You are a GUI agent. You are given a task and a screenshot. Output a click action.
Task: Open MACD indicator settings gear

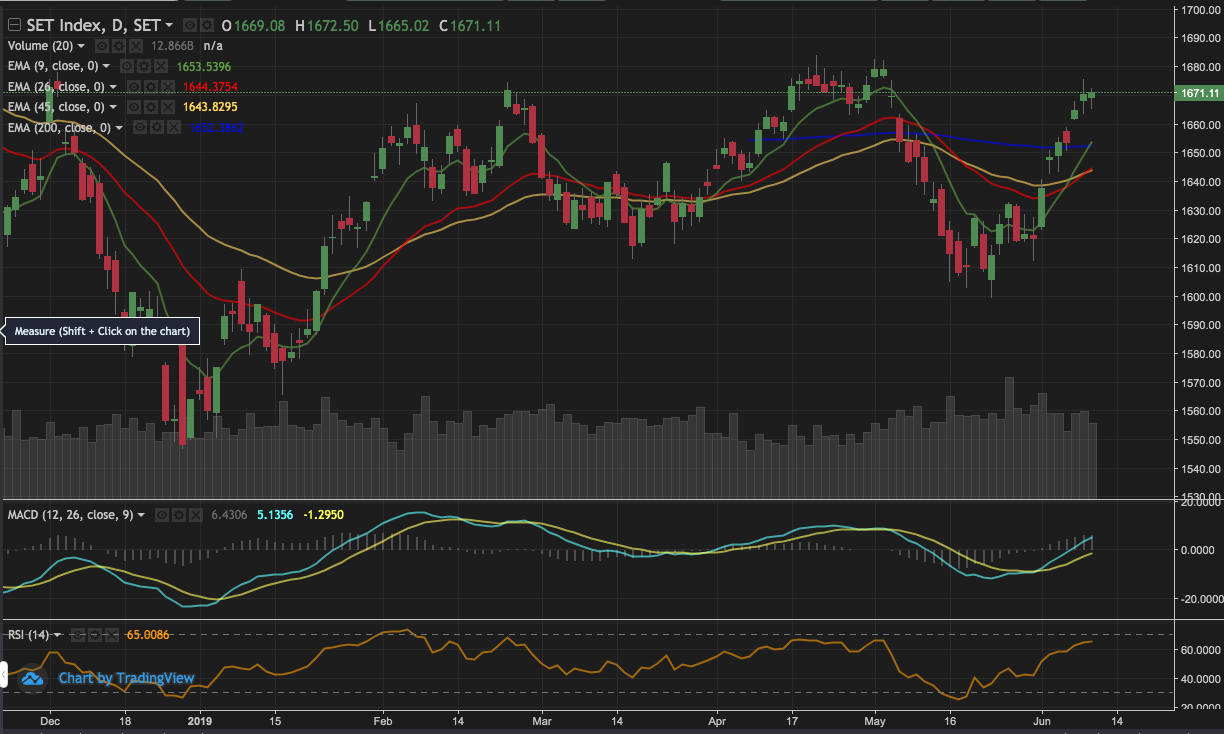click(179, 515)
